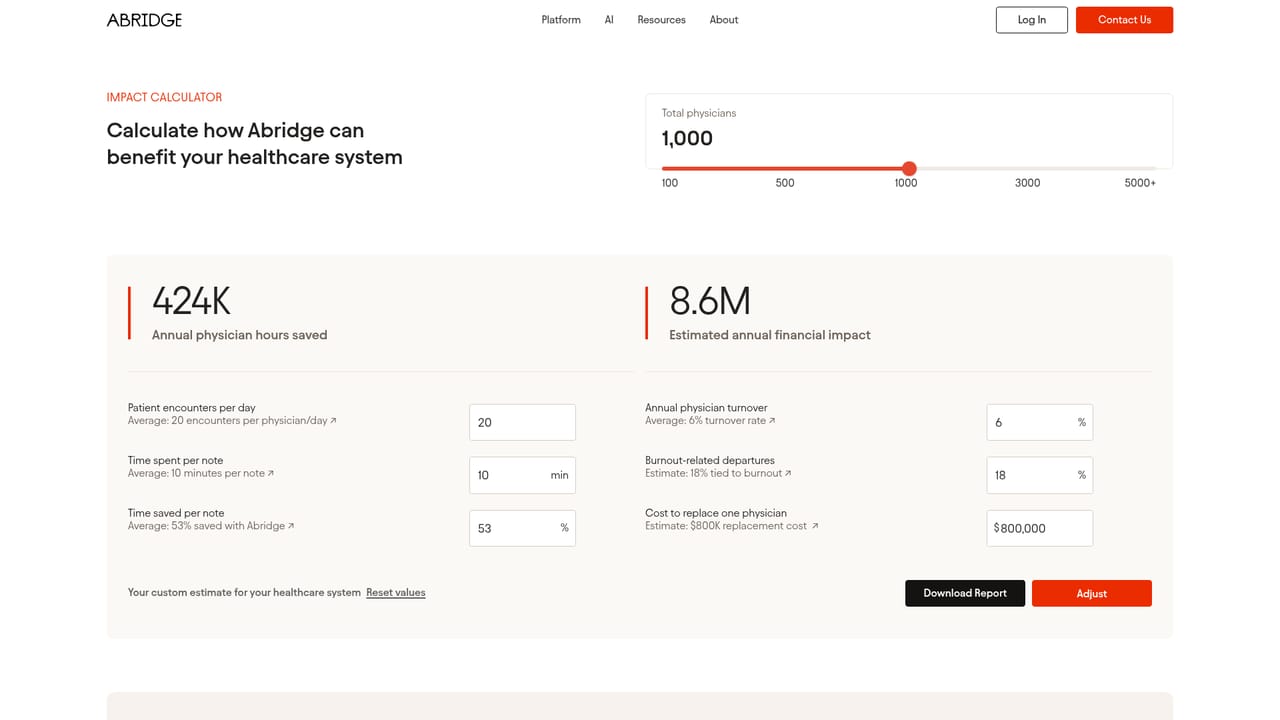Image resolution: width=1280 pixels, height=720 pixels.
Task: Focus the Cost to replace one physician field
Action: coord(1039,528)
